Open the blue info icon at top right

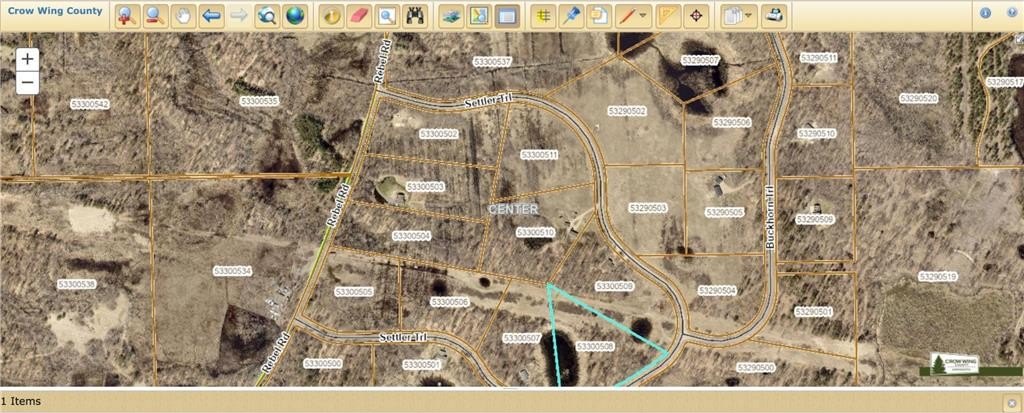[x=985, y=13]
